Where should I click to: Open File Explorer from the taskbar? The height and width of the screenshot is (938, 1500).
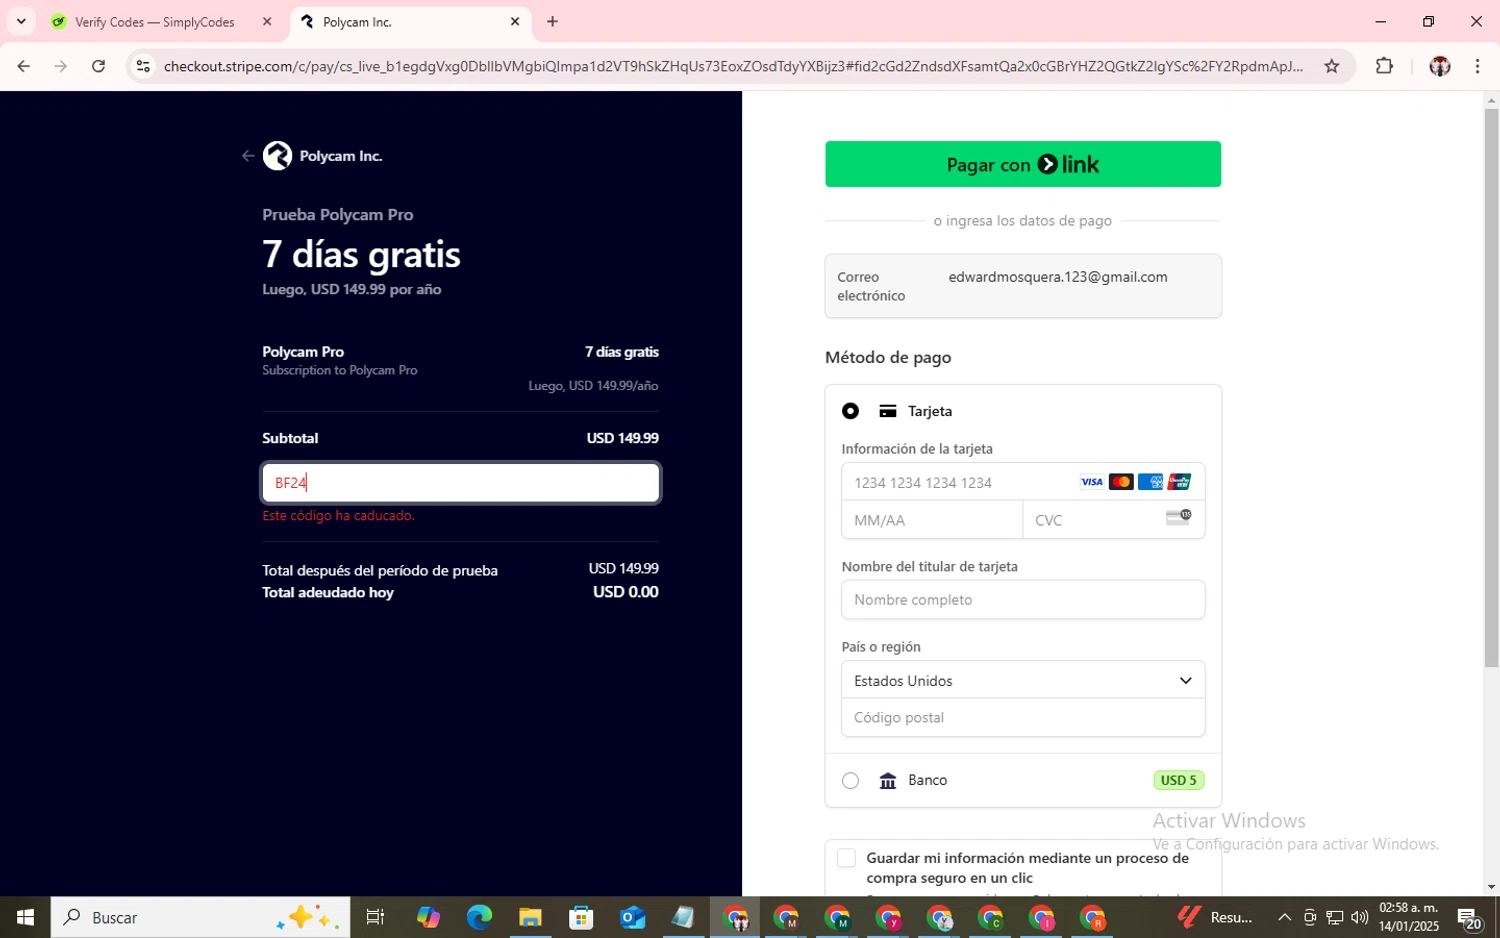(530, 917)
